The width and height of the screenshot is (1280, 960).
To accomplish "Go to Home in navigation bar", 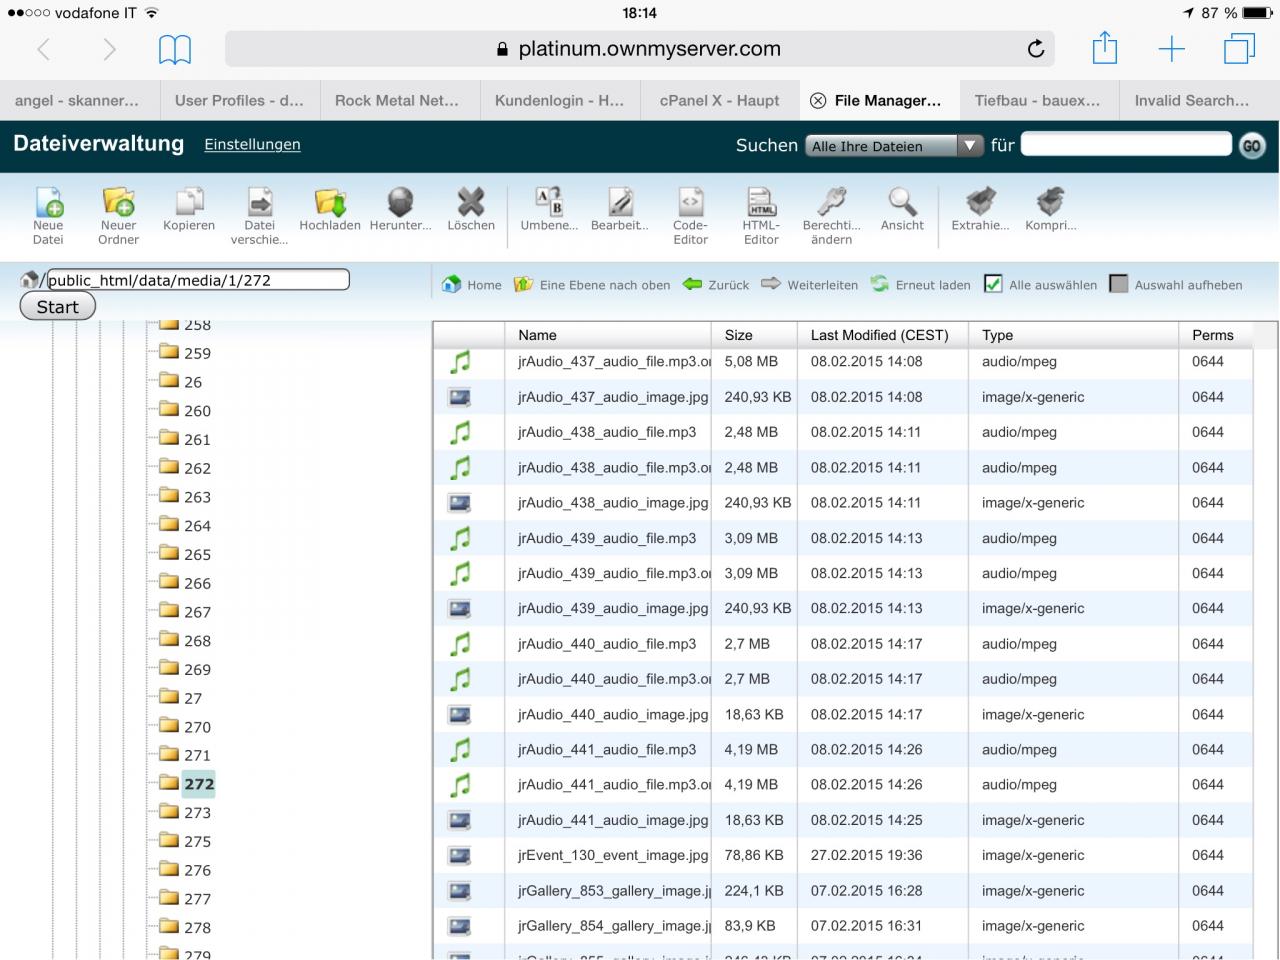I will [x=472, y=285].
